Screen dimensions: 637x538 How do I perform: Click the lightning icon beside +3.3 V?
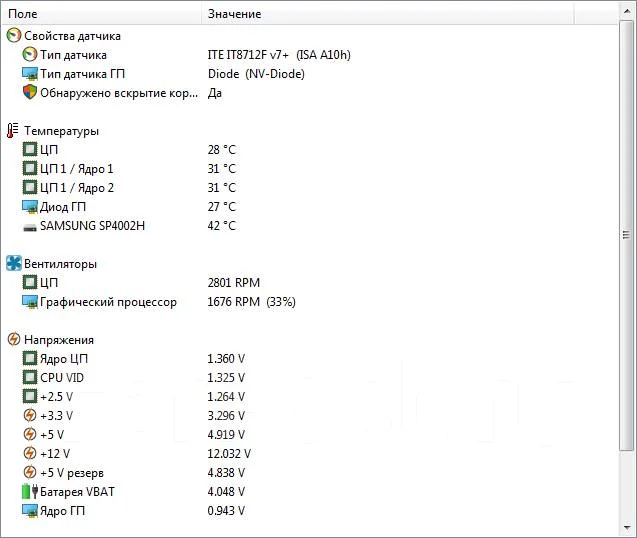click(30, 415)
